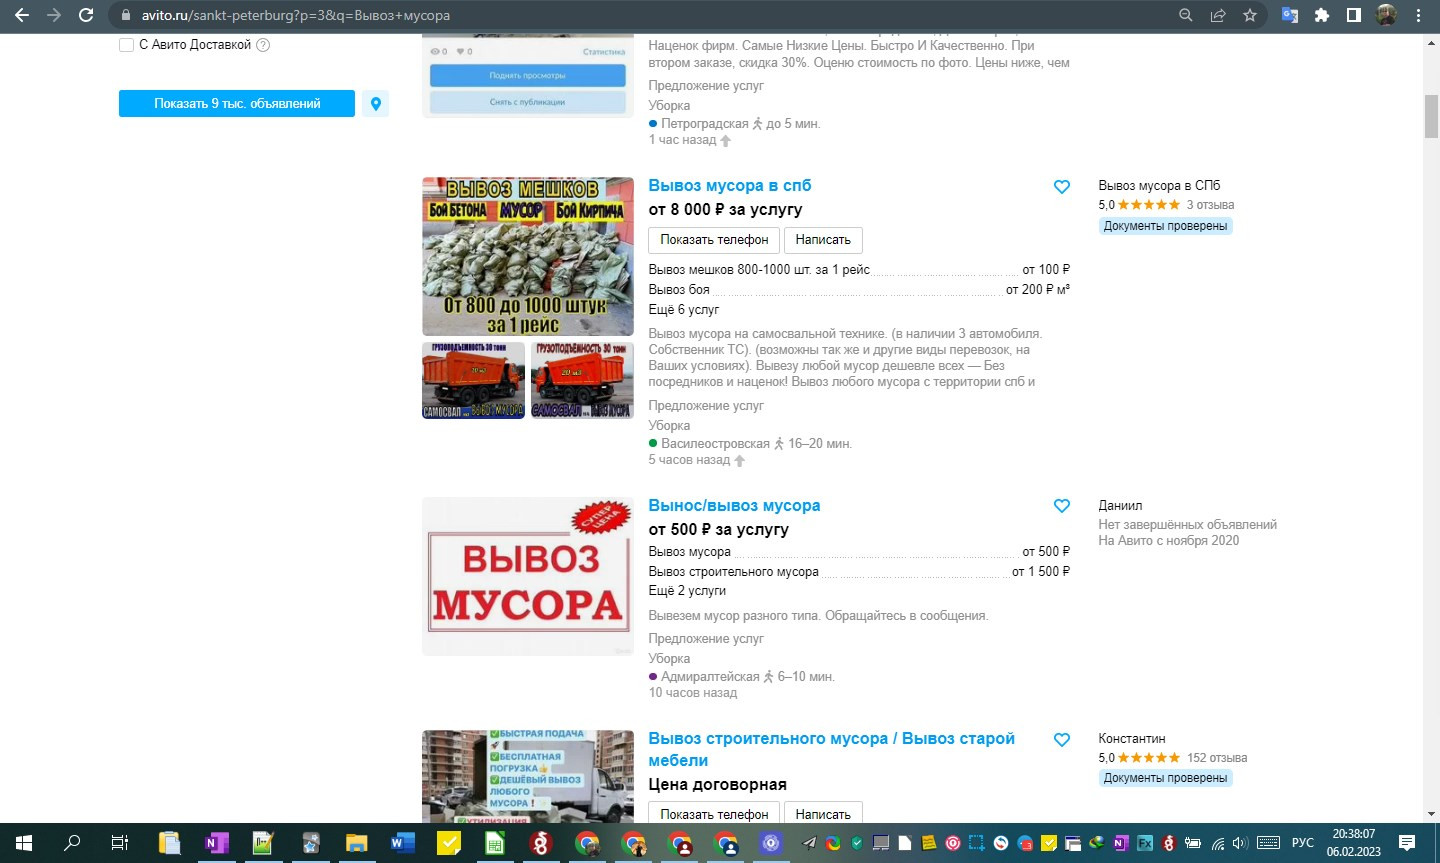
Task: Switch the РУС keyboard language
Action: coord(1302,843)
